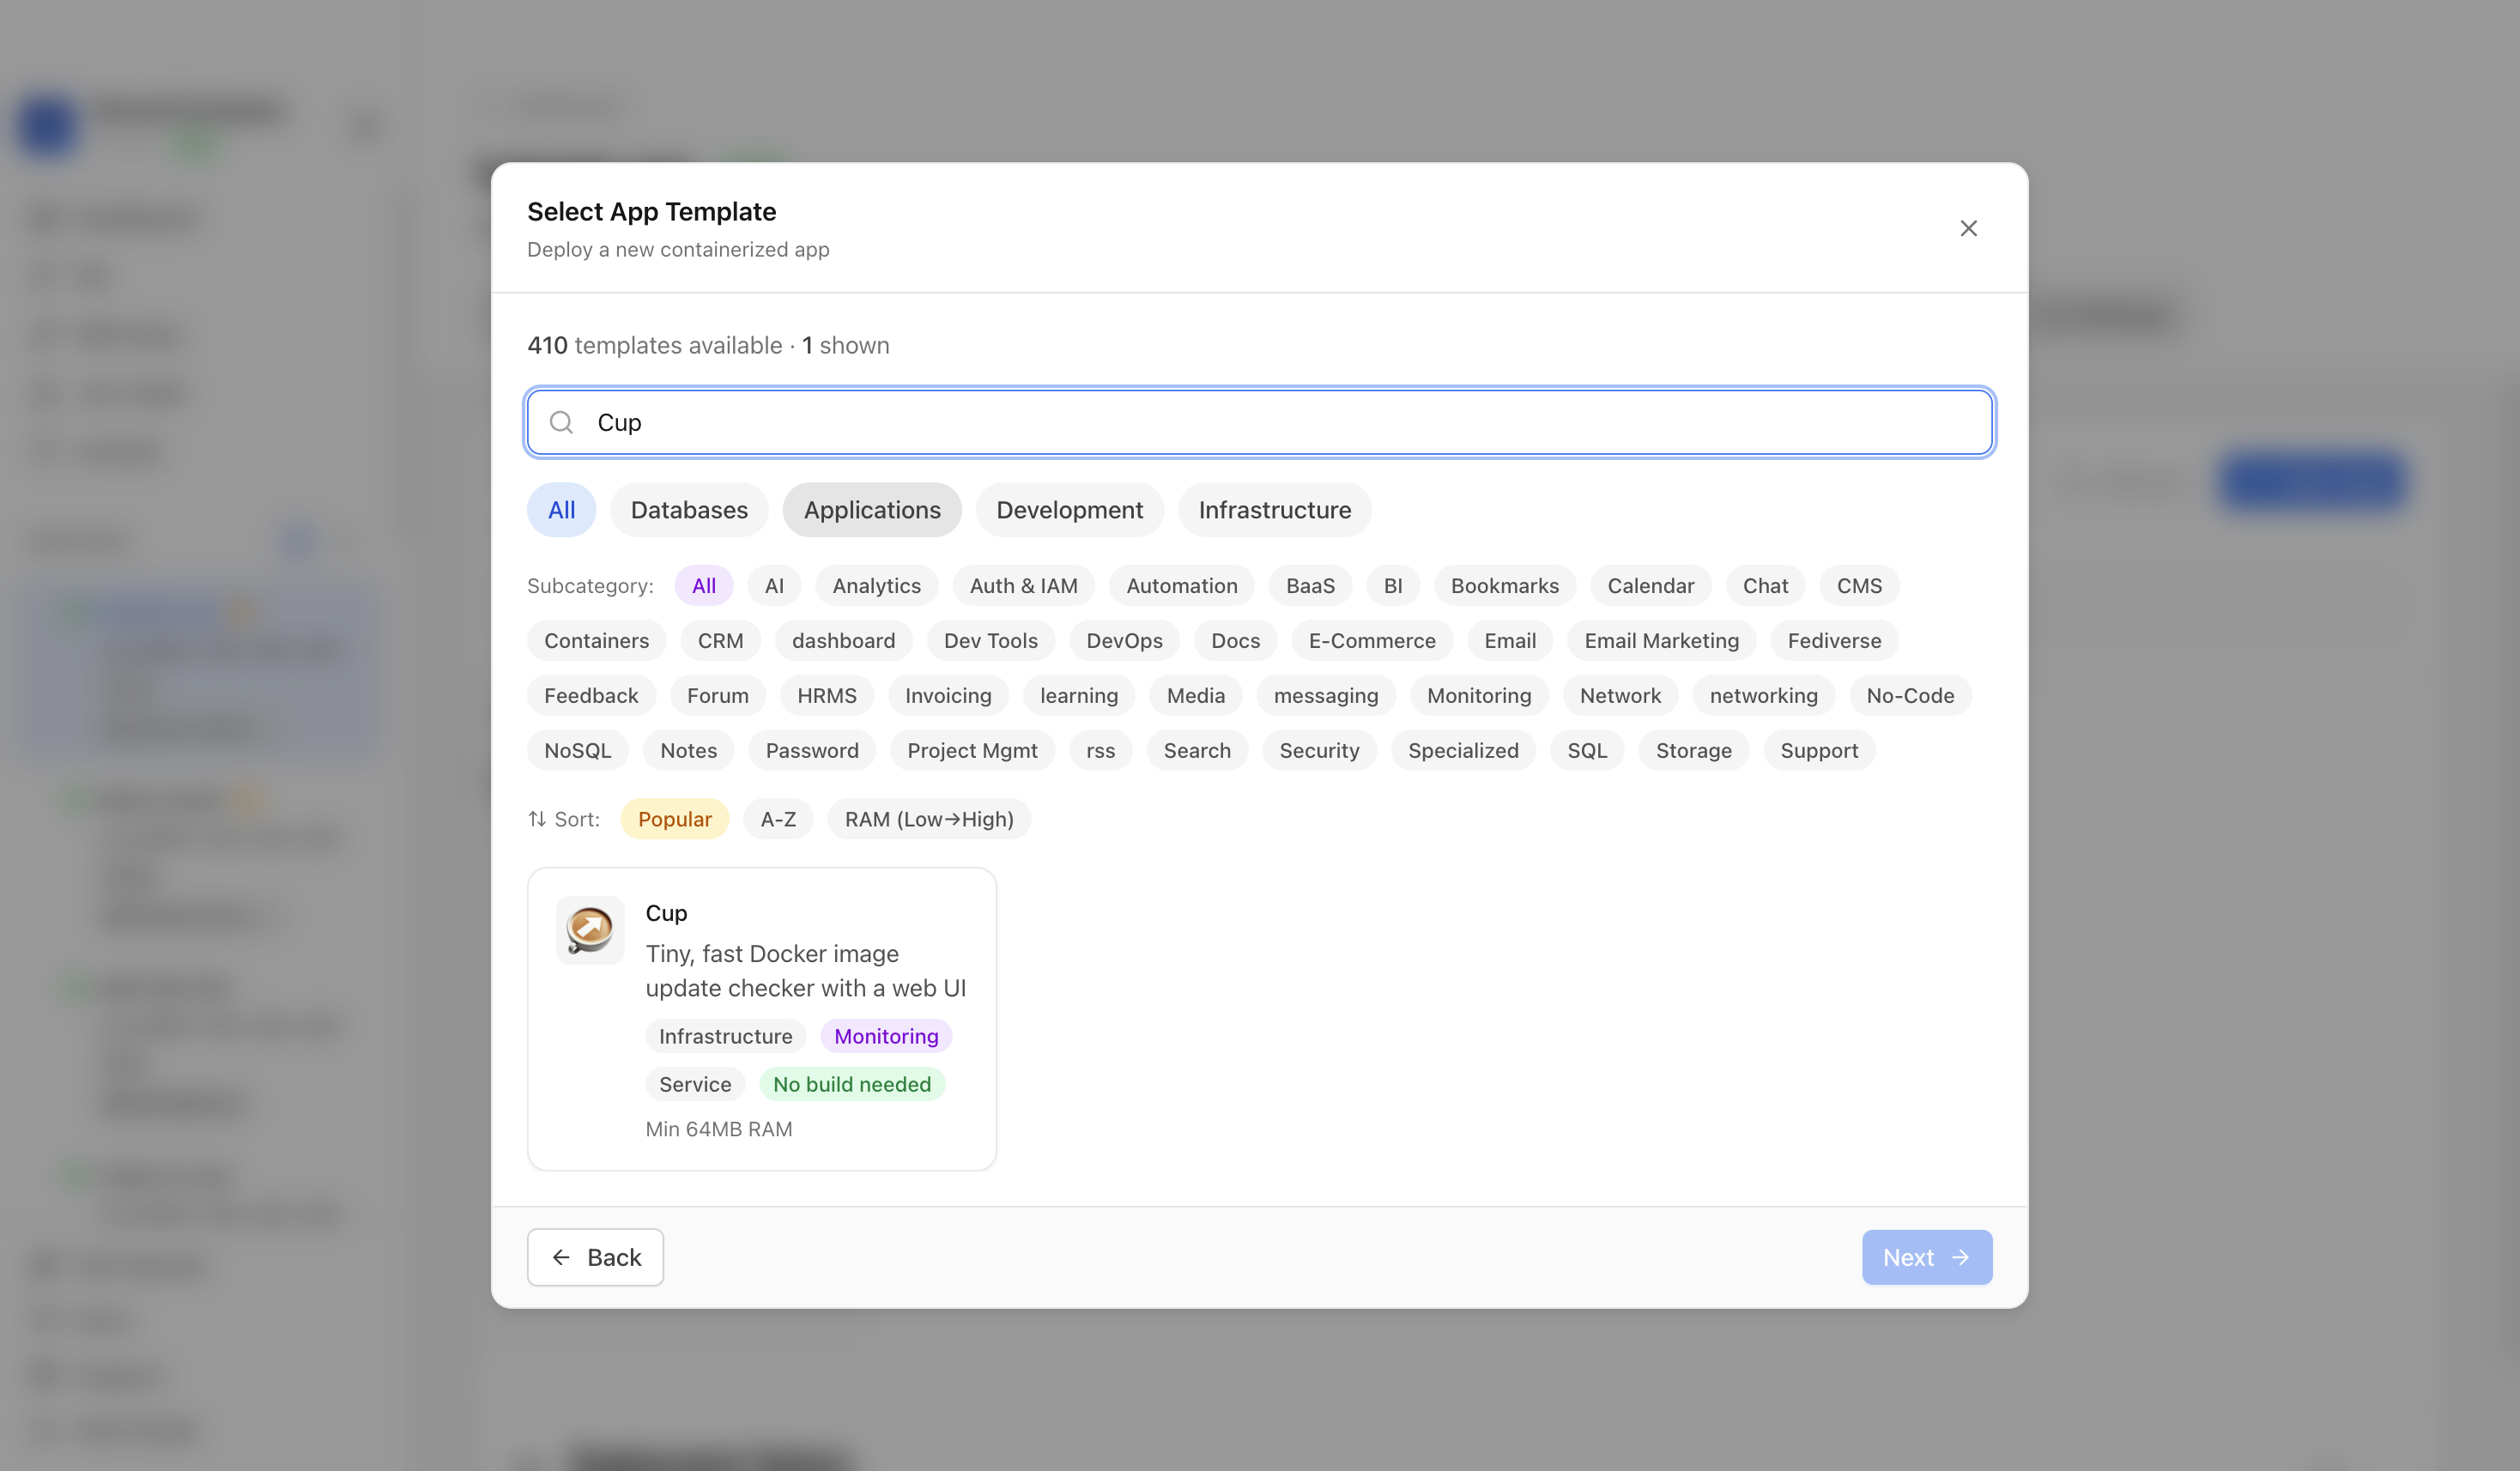Filter by dashboard subcategory
The width and height of the screenshot is (2520, 1471).
(843, 641)
